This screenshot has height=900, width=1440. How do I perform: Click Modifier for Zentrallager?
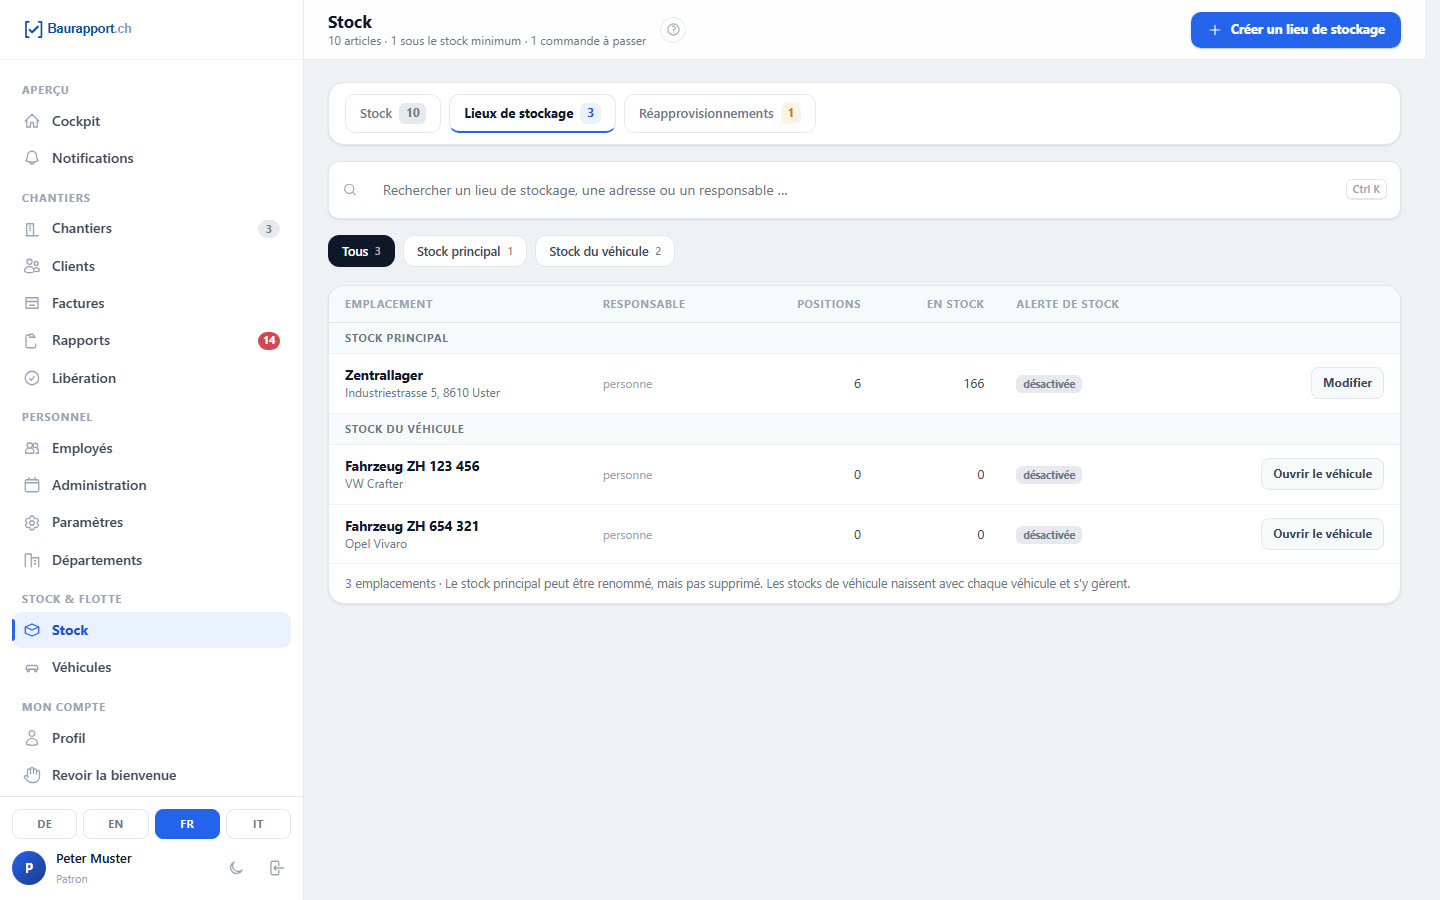(x=1347, y=383)
